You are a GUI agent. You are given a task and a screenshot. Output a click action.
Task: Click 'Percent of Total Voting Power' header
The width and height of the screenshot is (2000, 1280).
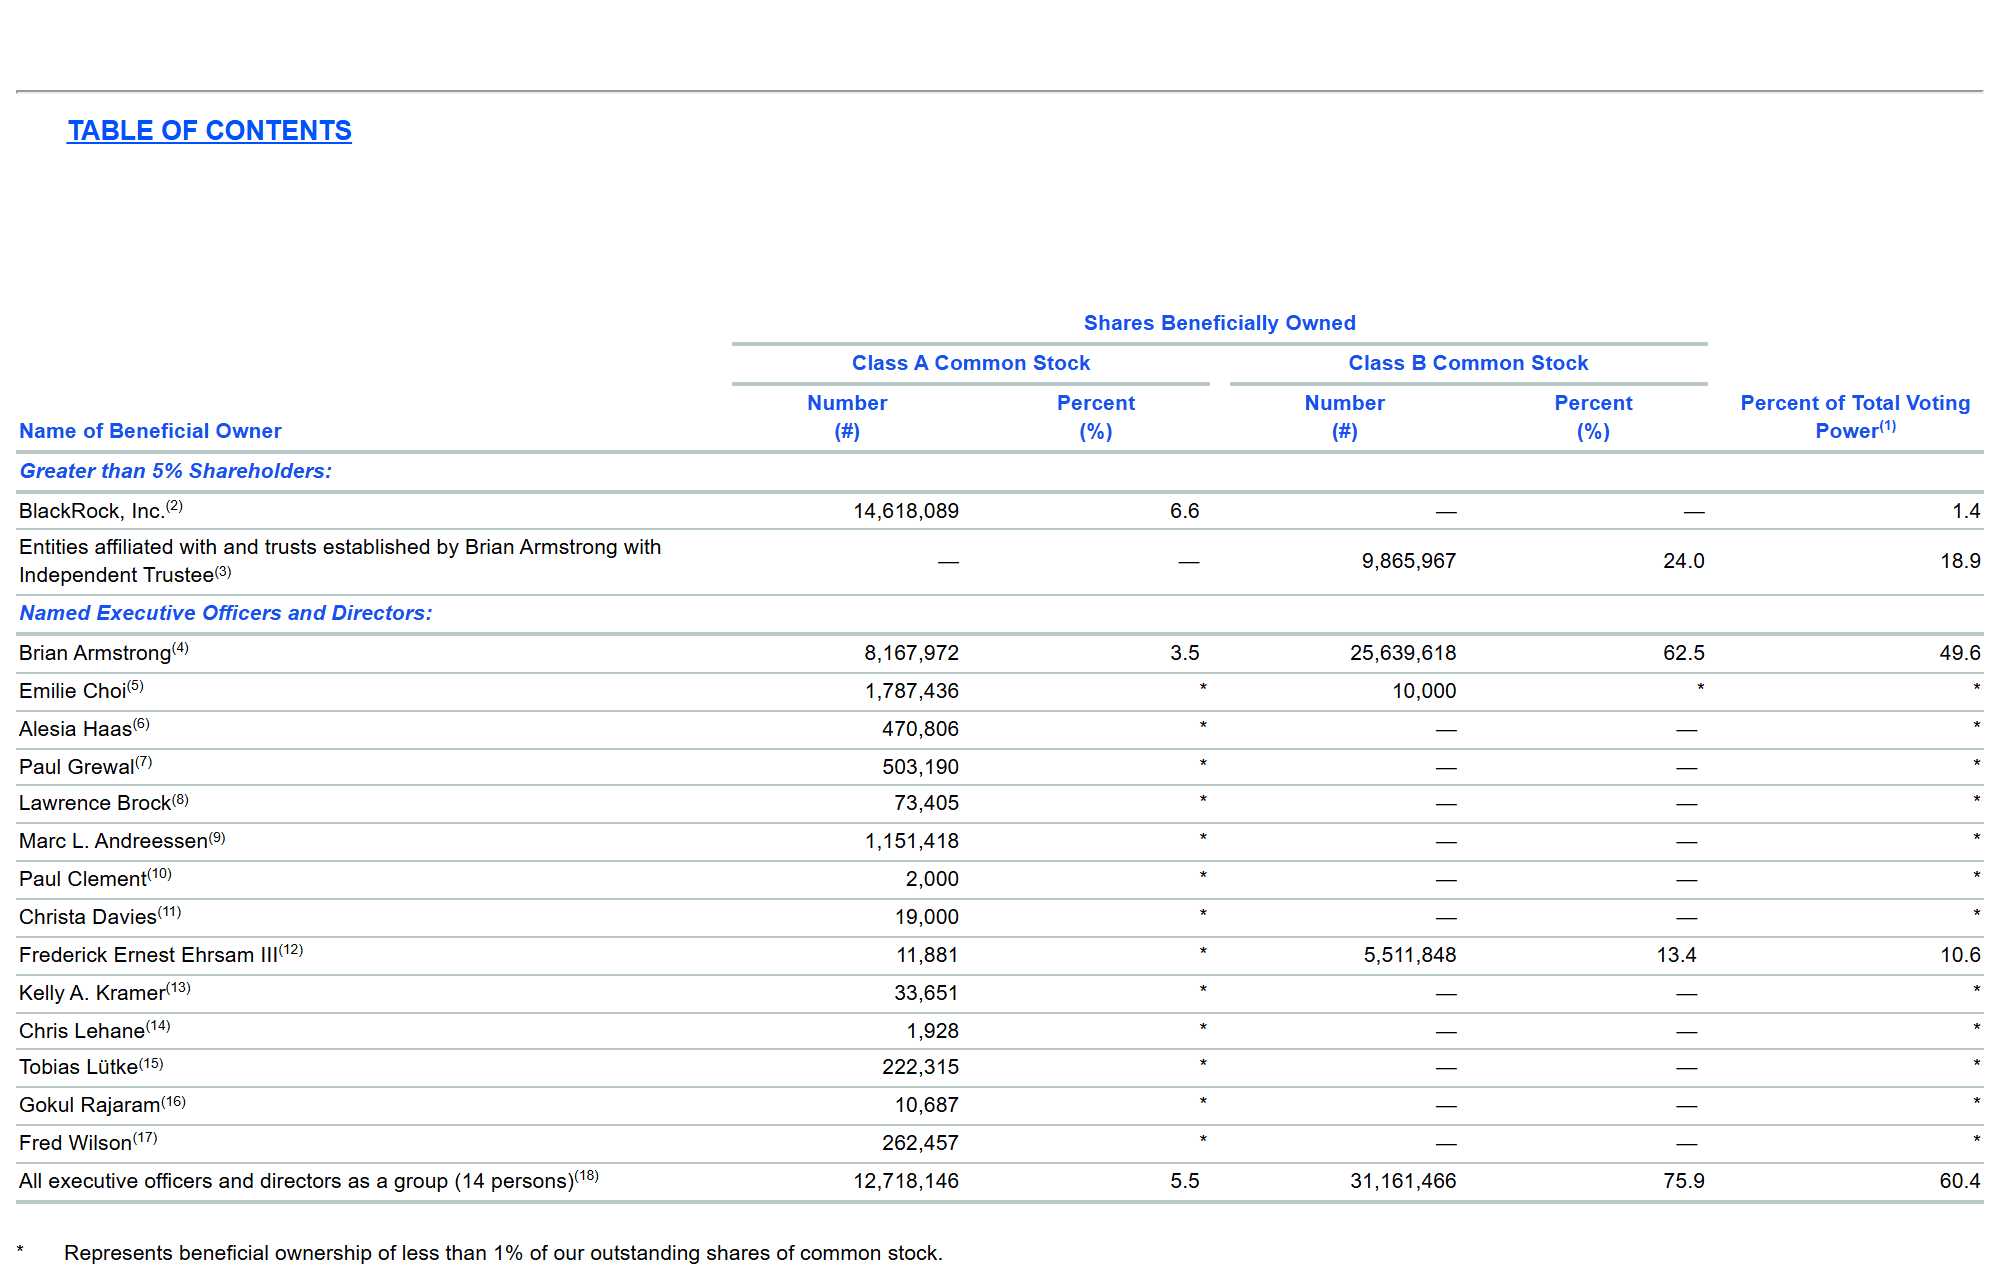[x=1855, y=416]
